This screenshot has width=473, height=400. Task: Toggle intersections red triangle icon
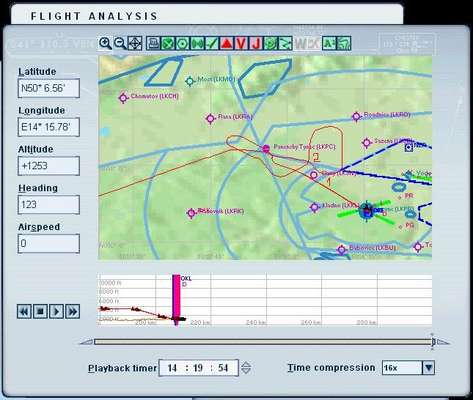pyautogui.click(x=226, y=43)
